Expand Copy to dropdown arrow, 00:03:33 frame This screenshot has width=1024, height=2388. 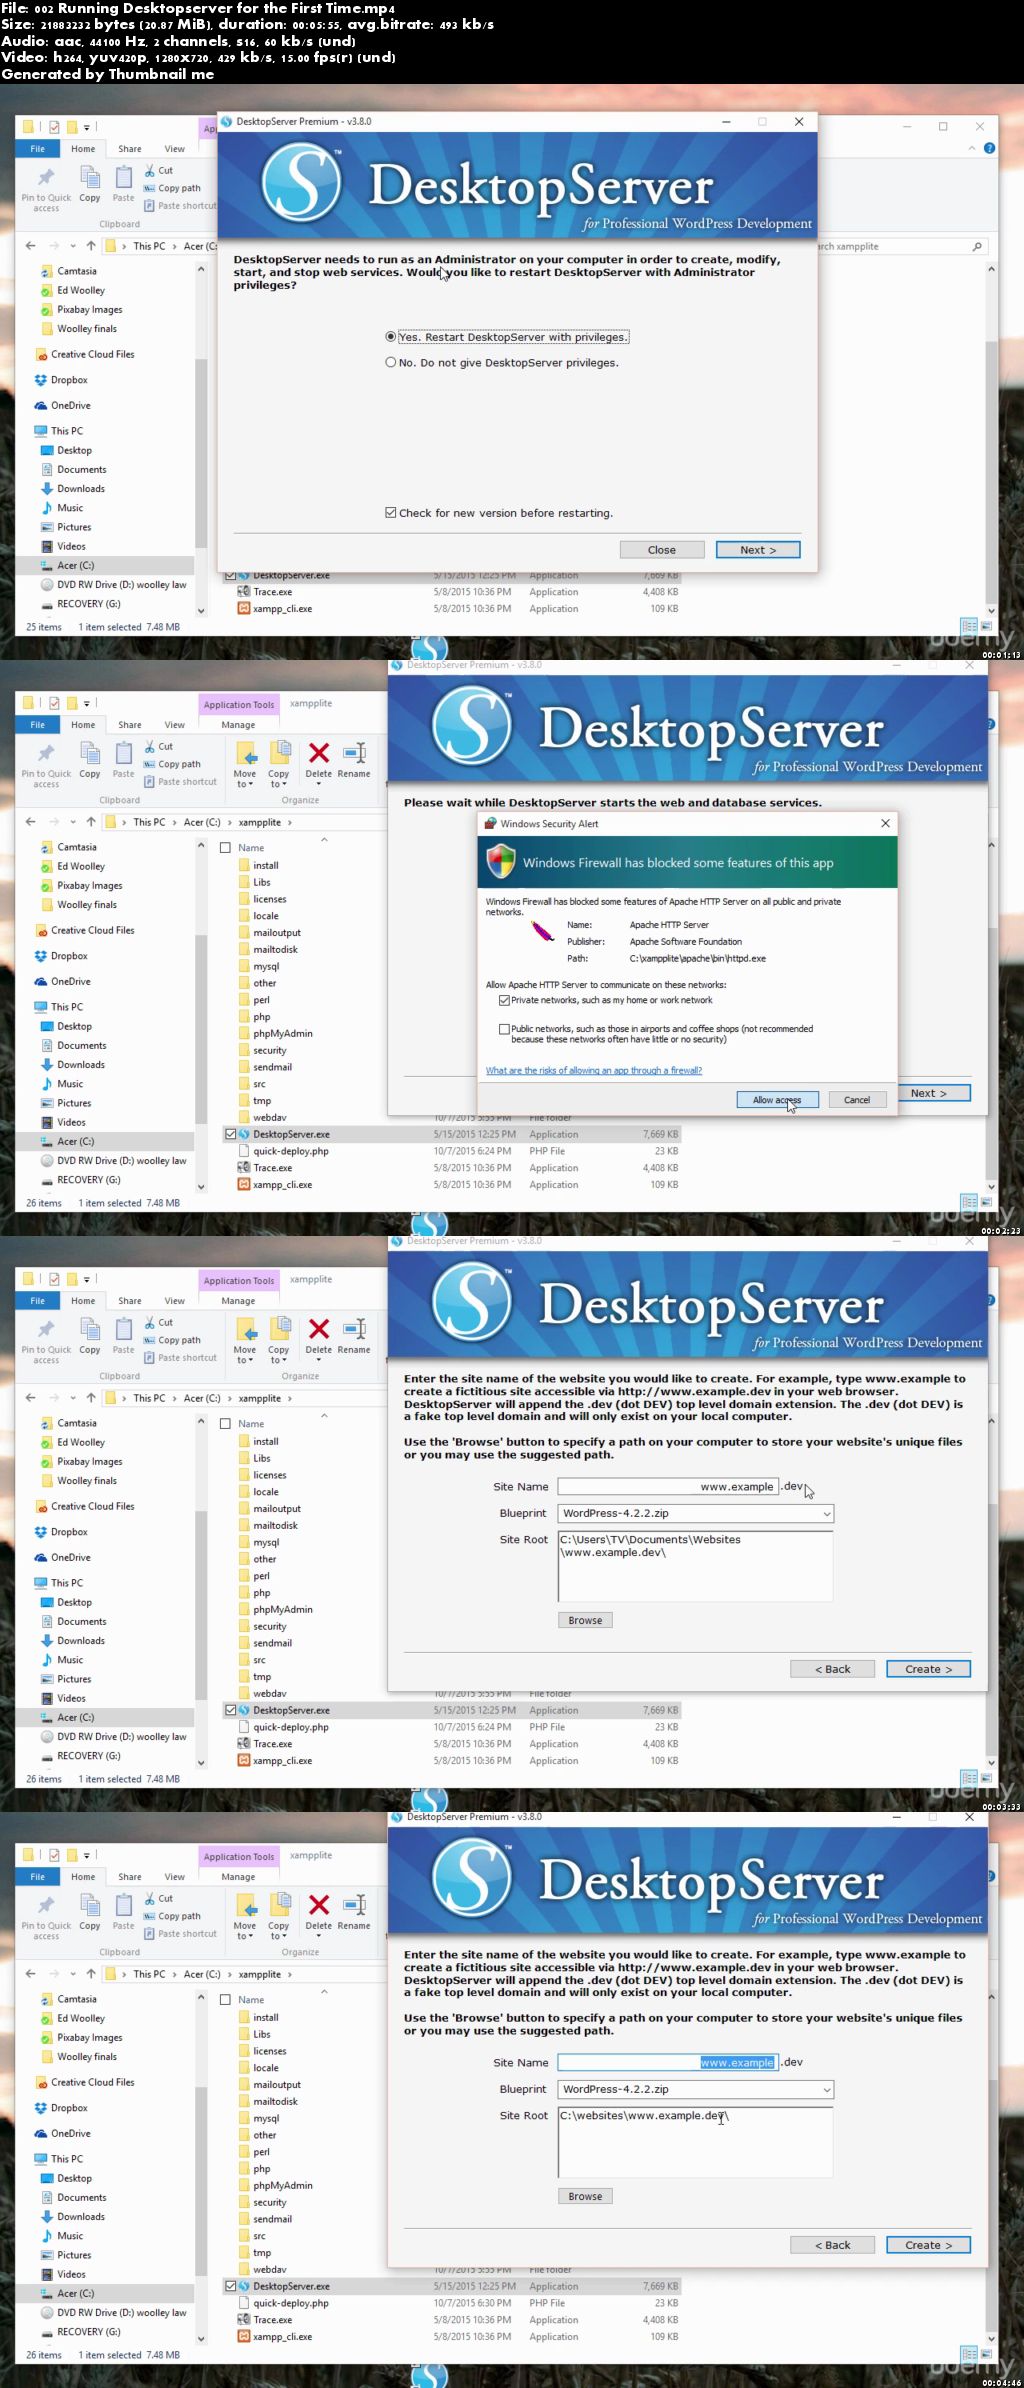click(x=284, y=1361)
